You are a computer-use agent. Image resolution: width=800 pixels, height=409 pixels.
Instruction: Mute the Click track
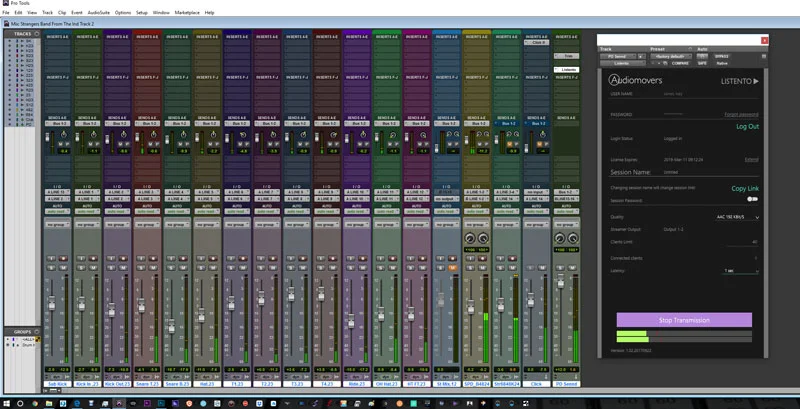point(542,268)
